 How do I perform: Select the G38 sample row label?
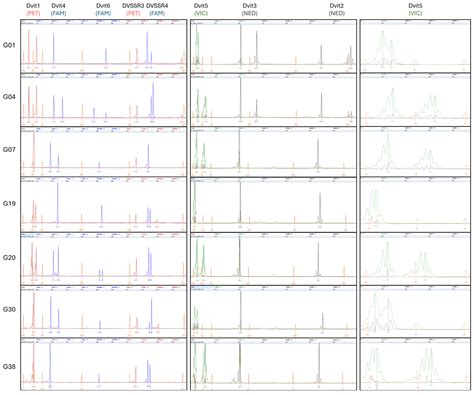(x=9, y=367)
